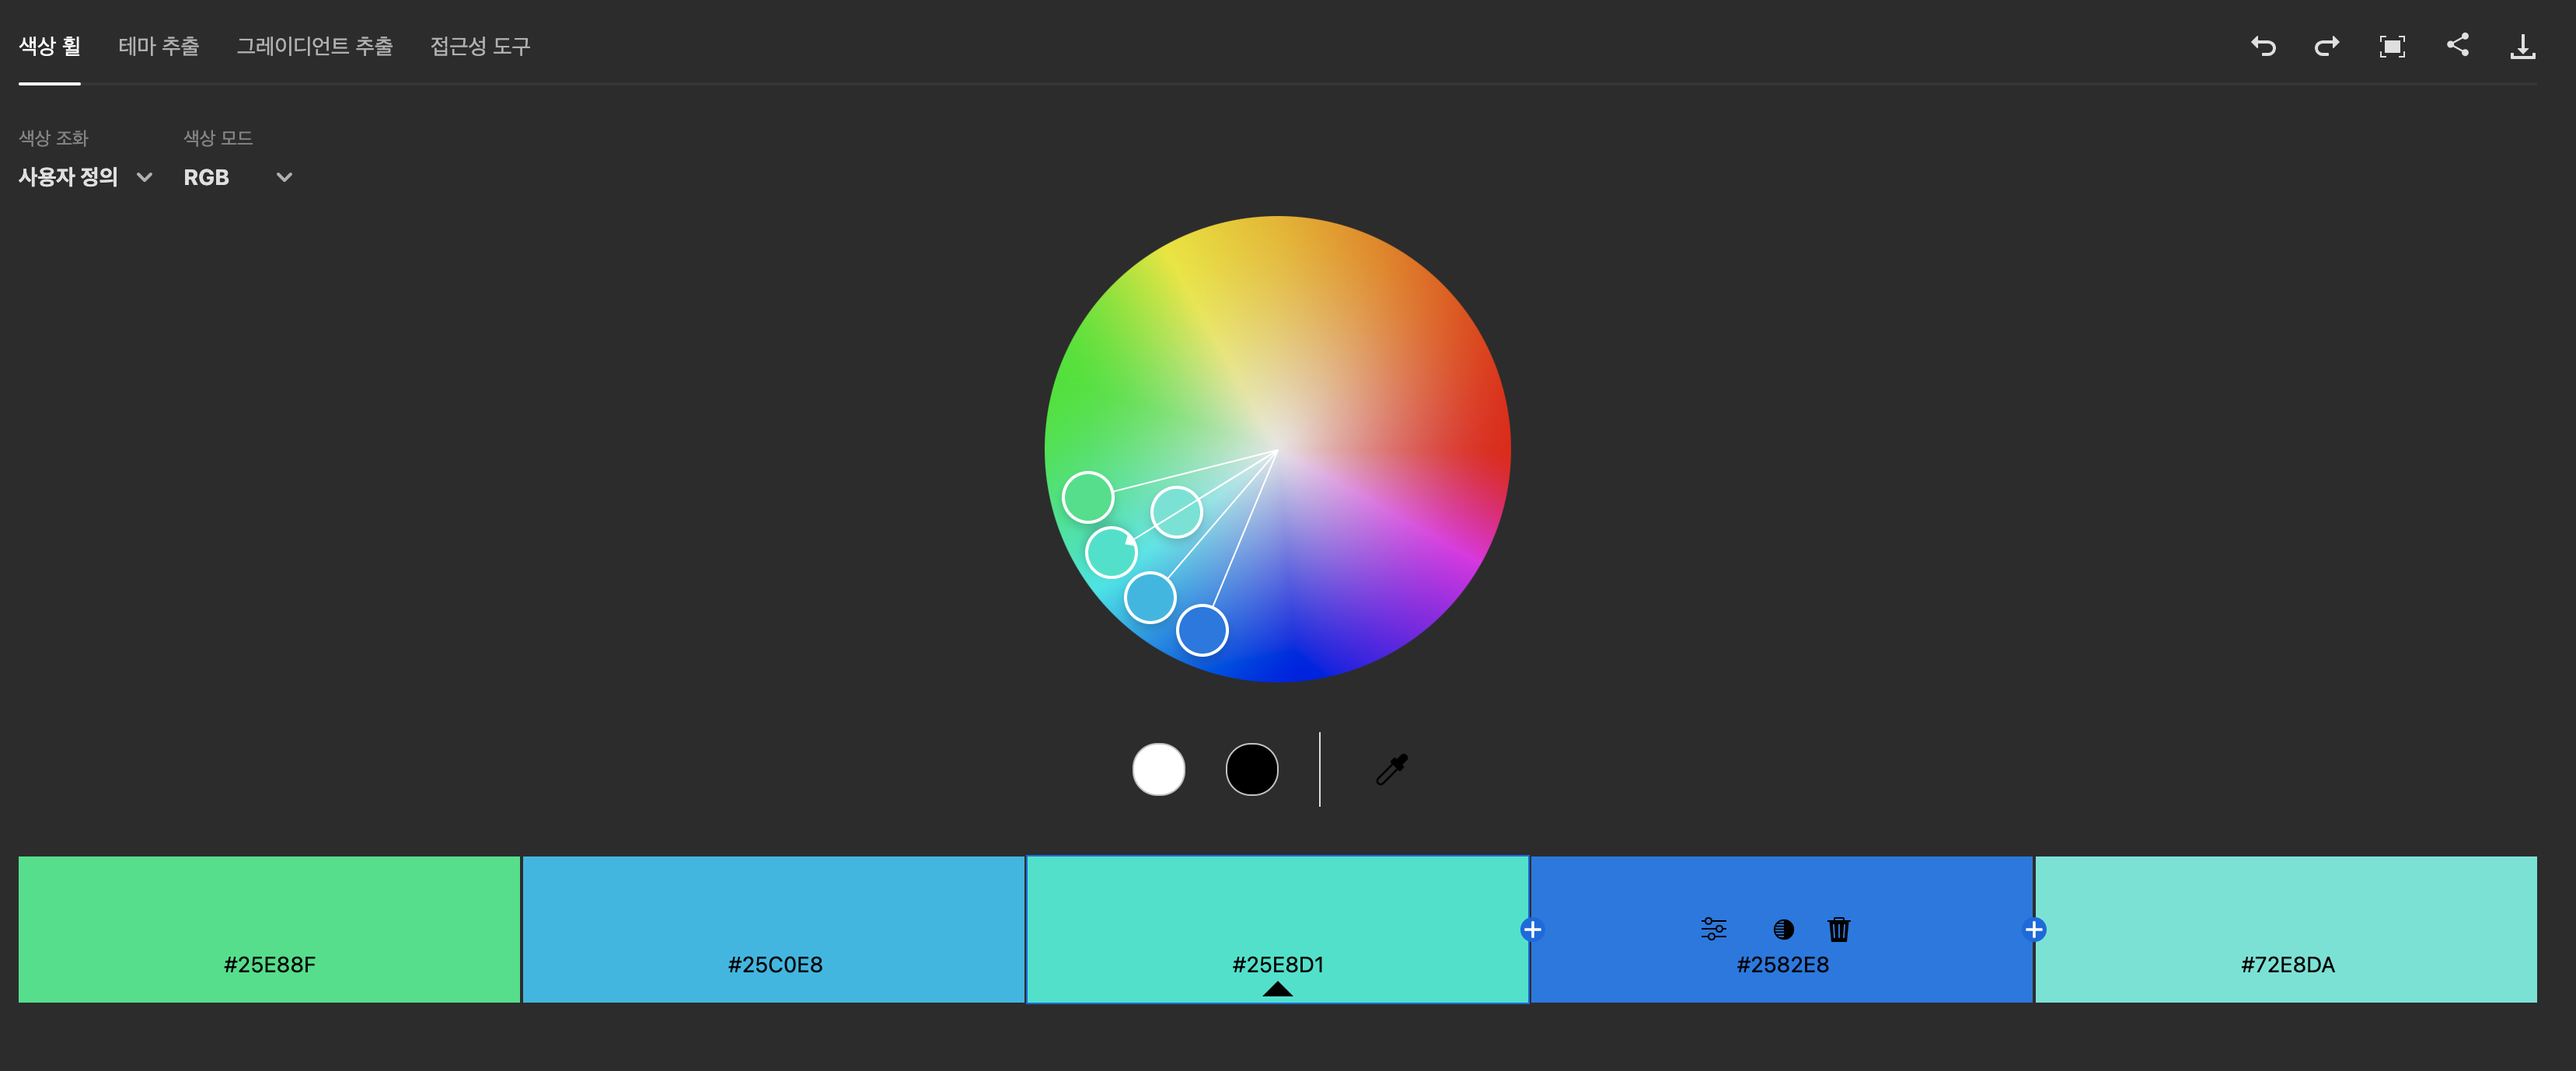2576x1071 pixels.
Task: Switch to the 그레이디언트 추출 tab
Action: [x=314, y=46]
